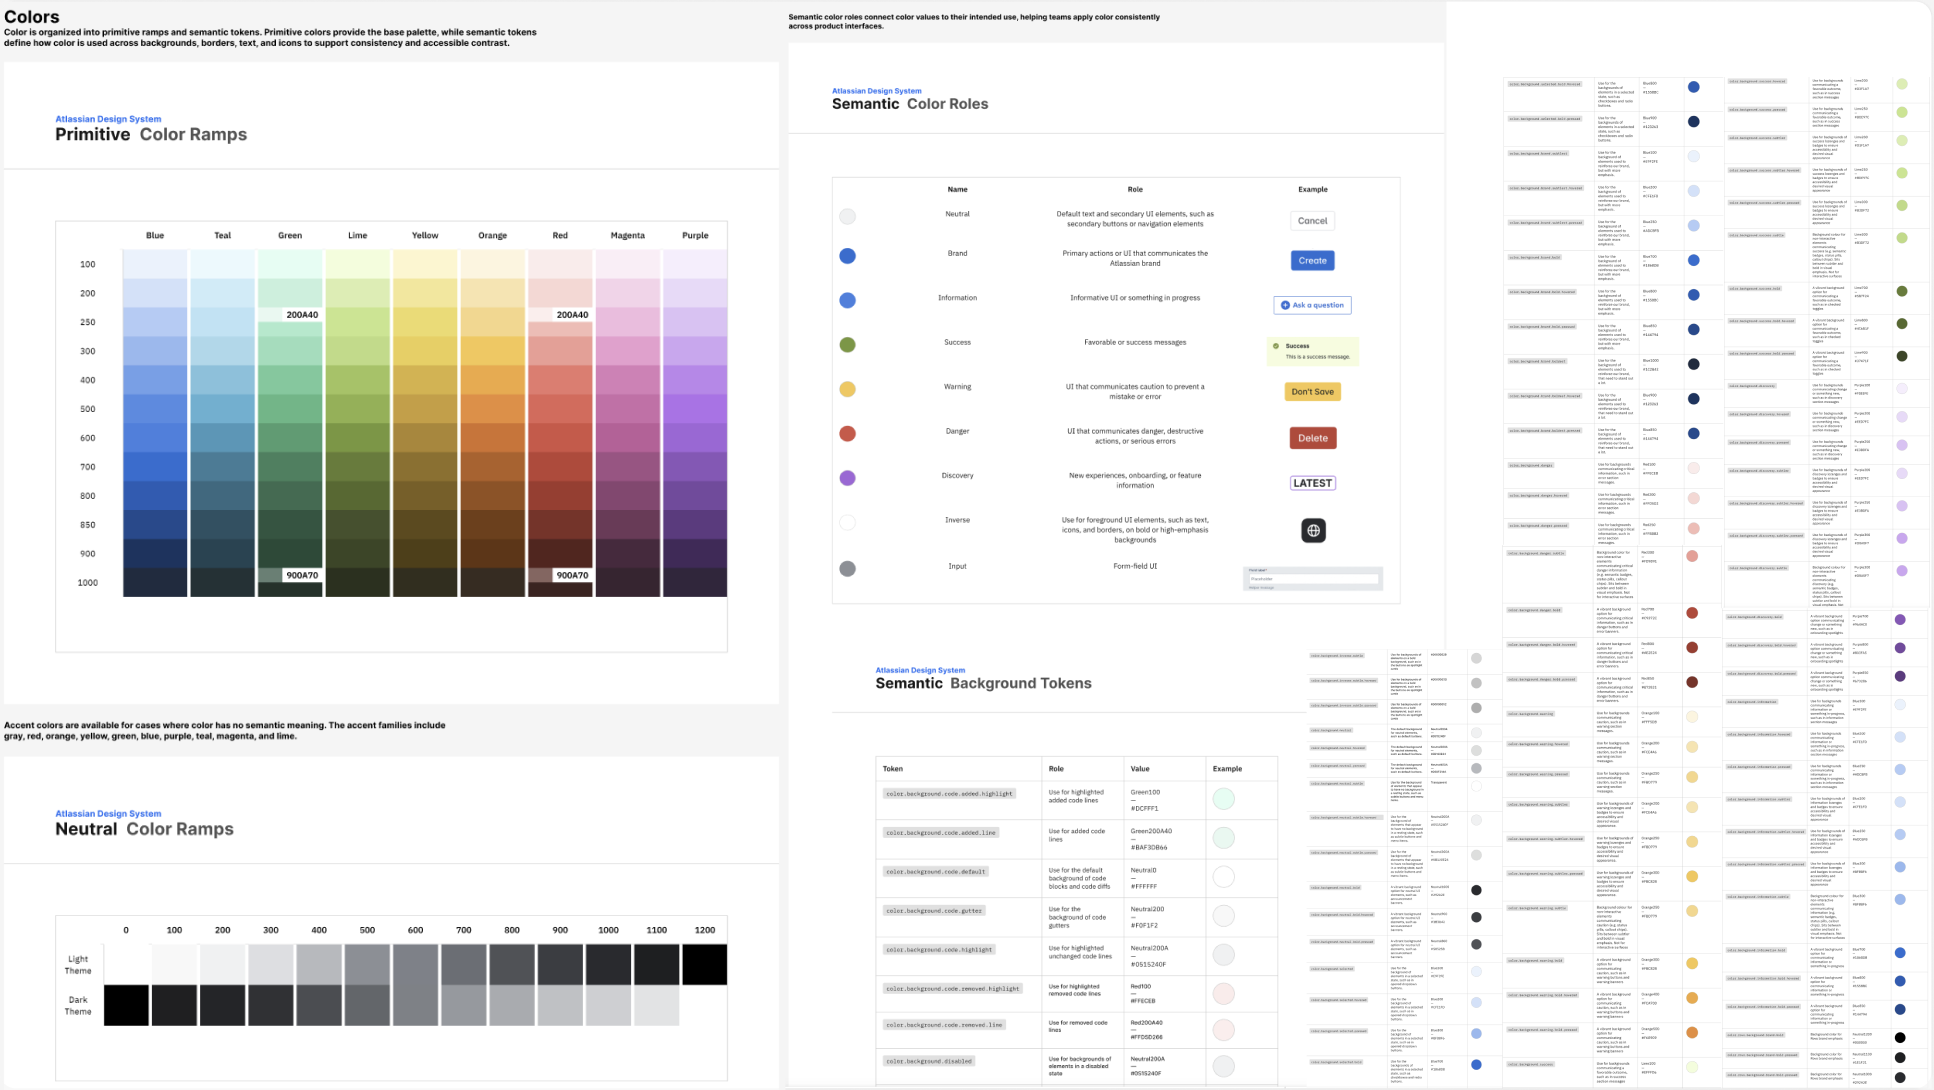This screenshot has width=1934, height=1090.
Task: Click the Atlassian Design System link above Semantic Color Roles
Action: [x=877, y=91]
